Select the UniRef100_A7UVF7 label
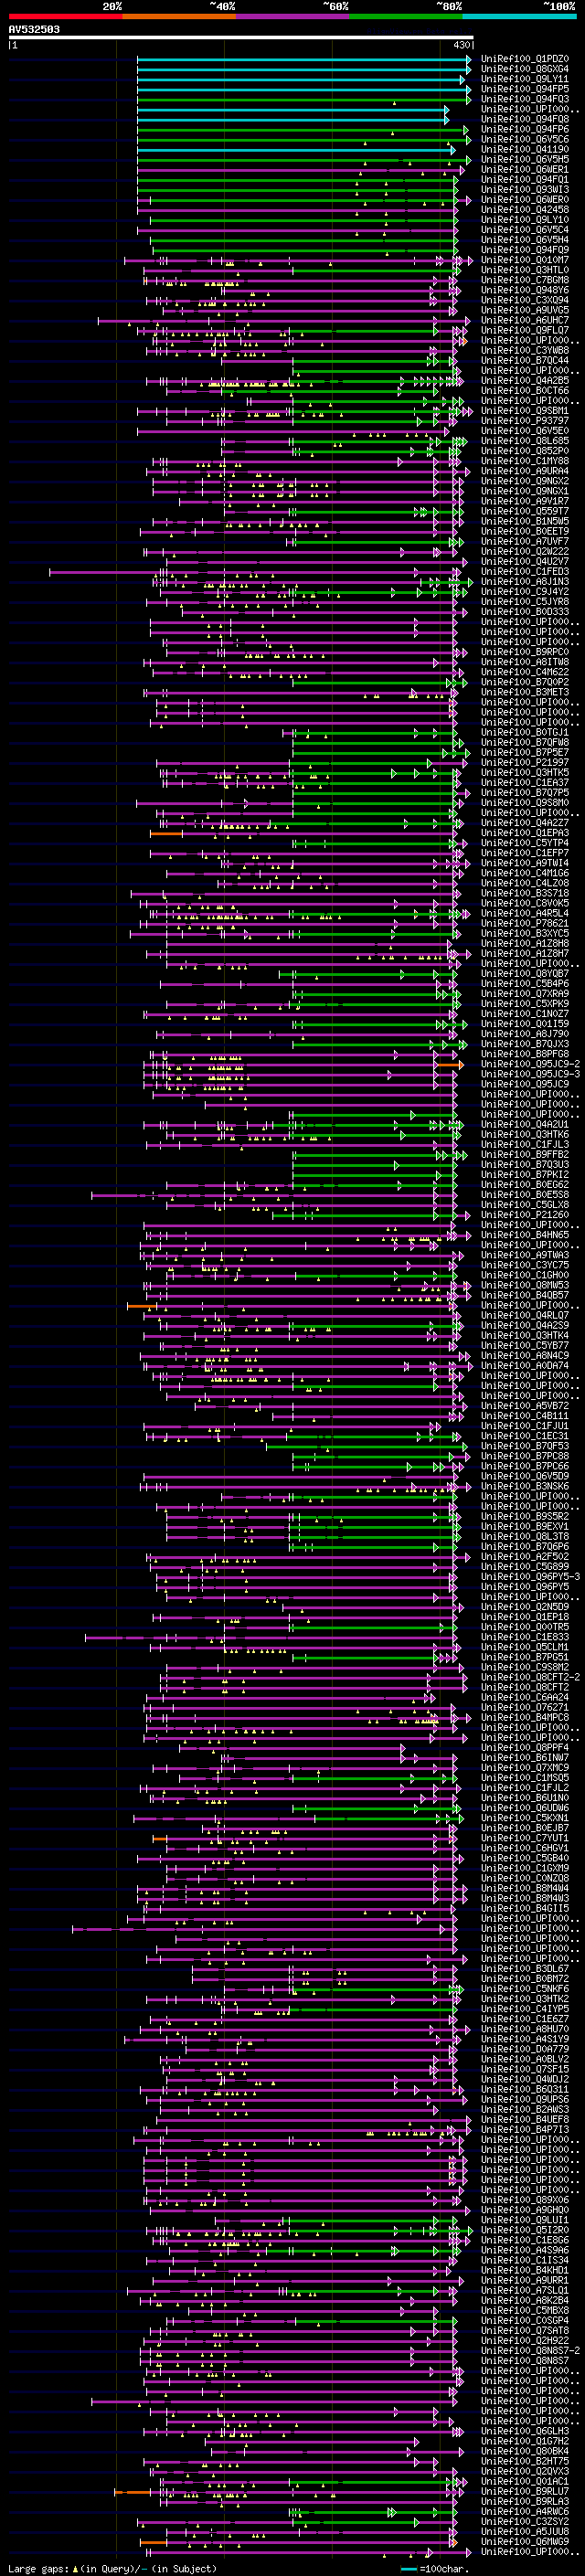This screenshot has width=585, height=2576. [525, 541]
